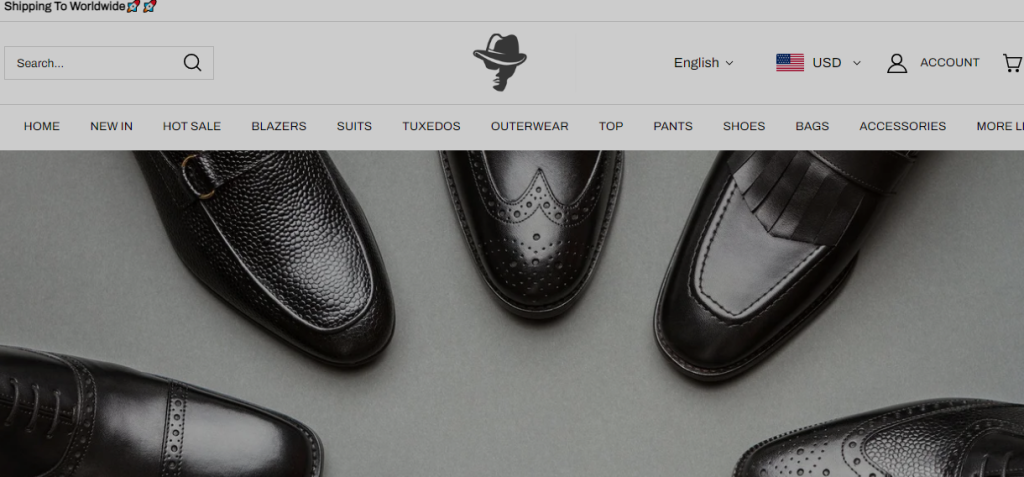Go to the HOME menu item
1024x477 pixels.
point(42,126)
